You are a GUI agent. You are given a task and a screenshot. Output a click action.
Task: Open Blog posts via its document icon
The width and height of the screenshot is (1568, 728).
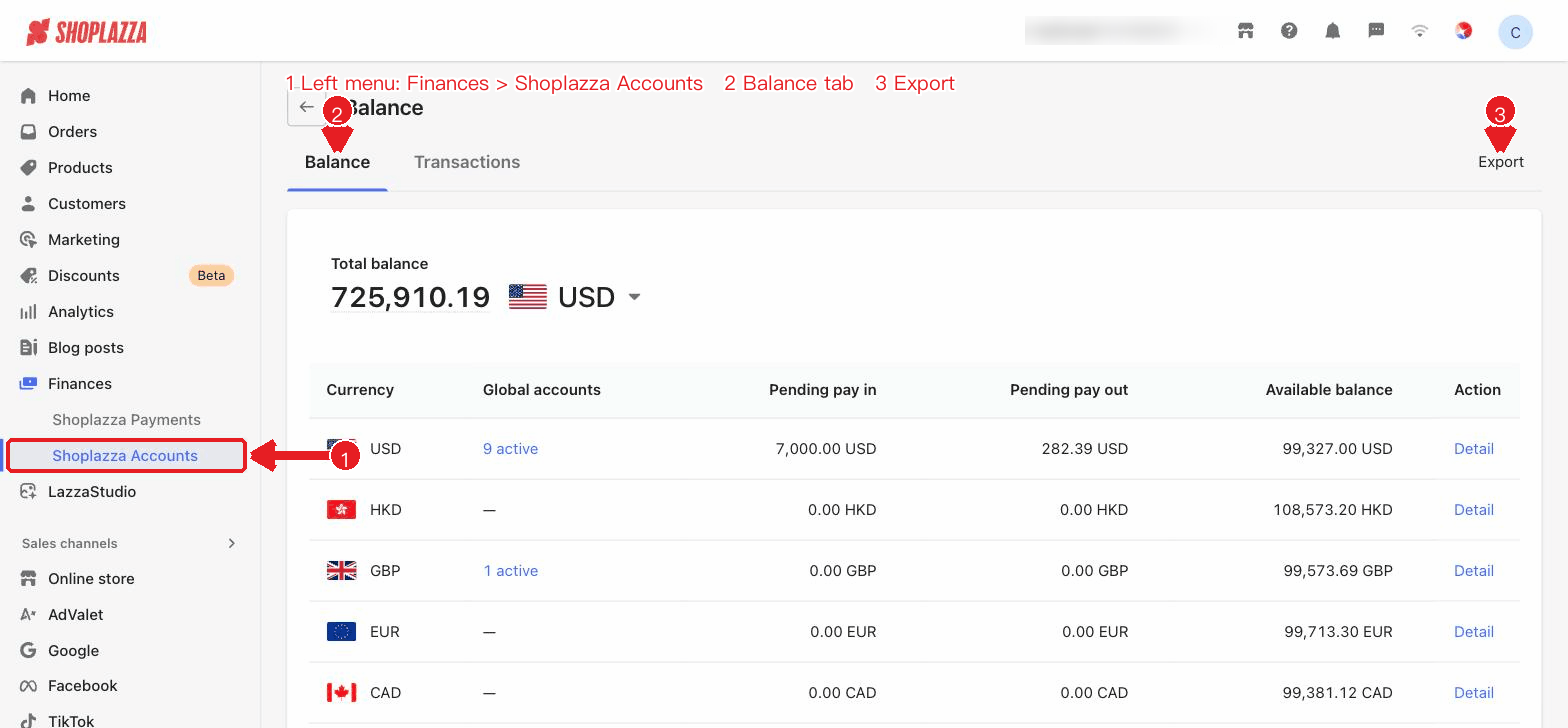[x=28, y=348]
